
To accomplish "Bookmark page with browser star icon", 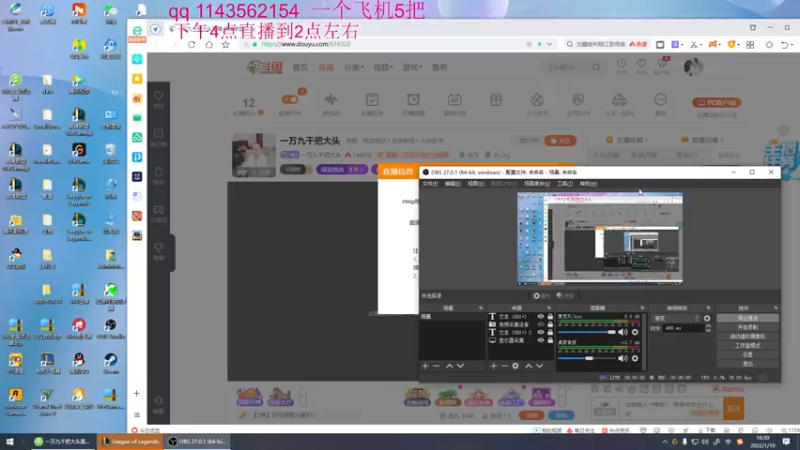I will tap(226, 45).
